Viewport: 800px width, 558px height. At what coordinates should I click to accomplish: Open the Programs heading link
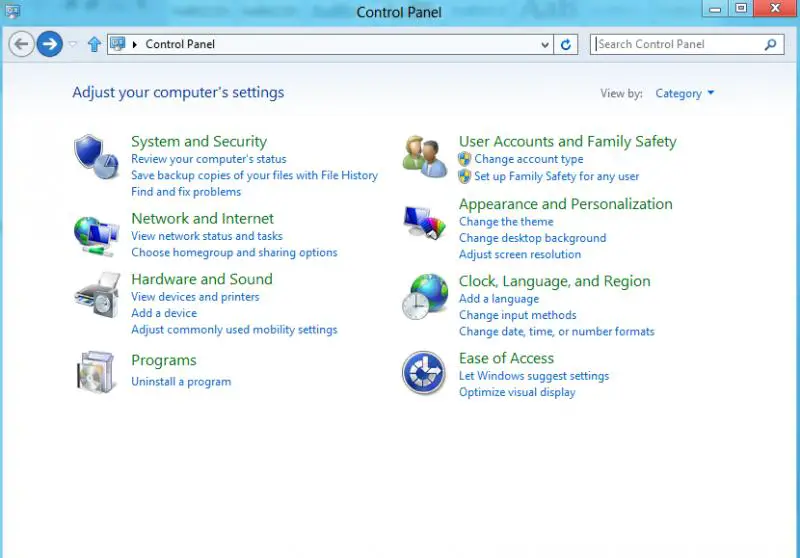164,360
